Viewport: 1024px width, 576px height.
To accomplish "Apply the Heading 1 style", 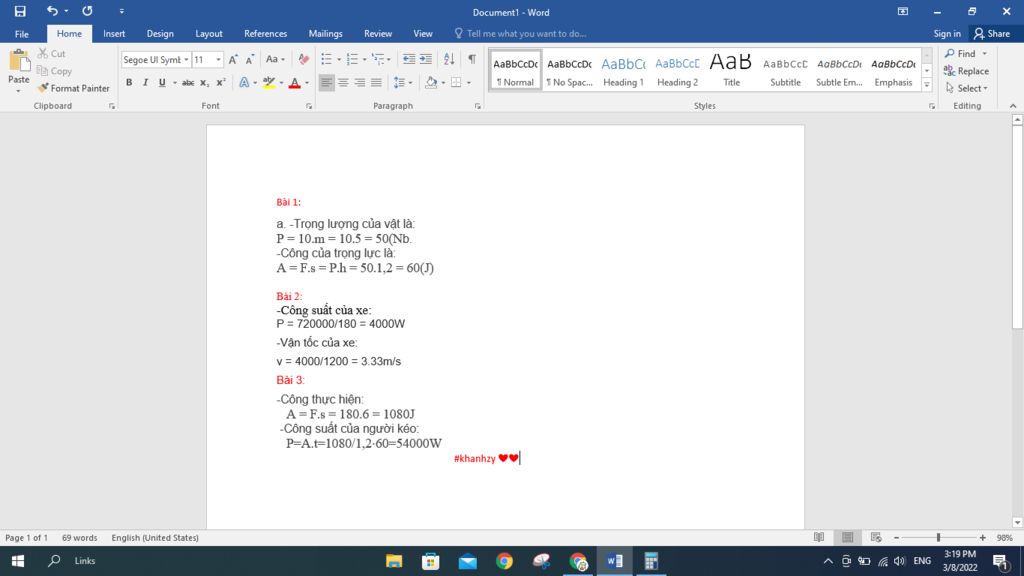I will click(623, 71).
